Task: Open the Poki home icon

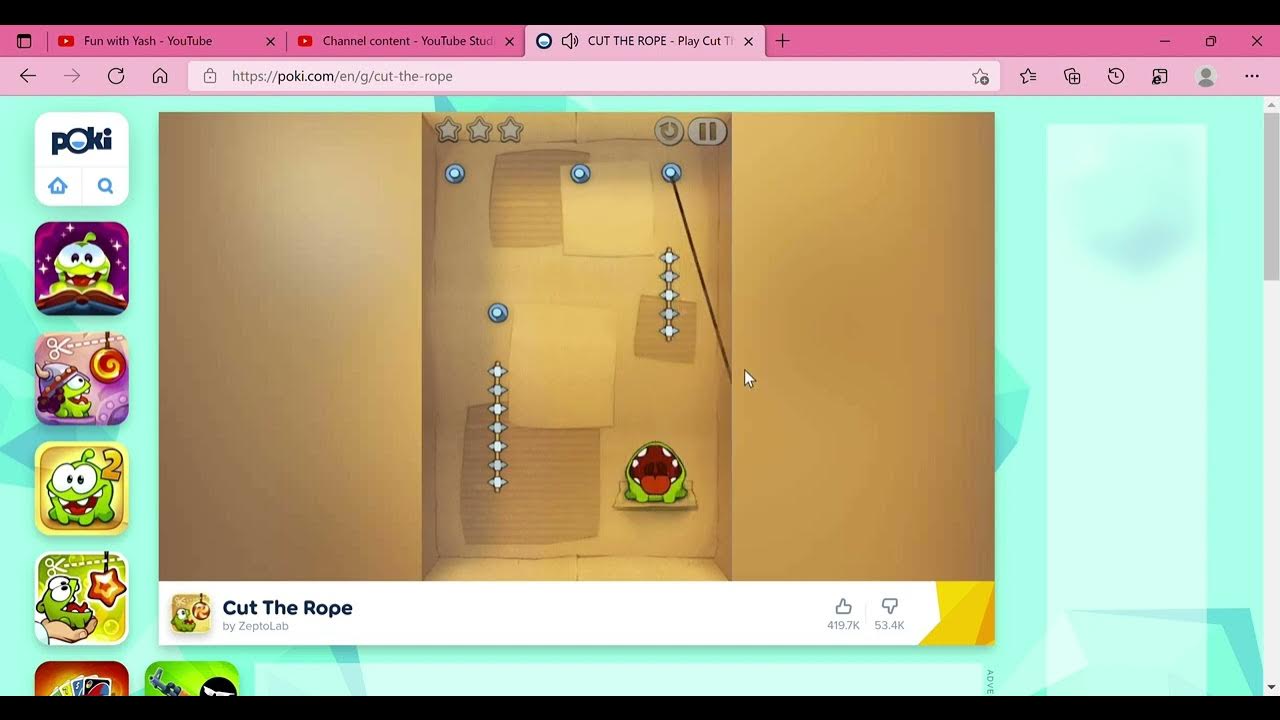Action: pyautogui.click(x=58, y=186)
